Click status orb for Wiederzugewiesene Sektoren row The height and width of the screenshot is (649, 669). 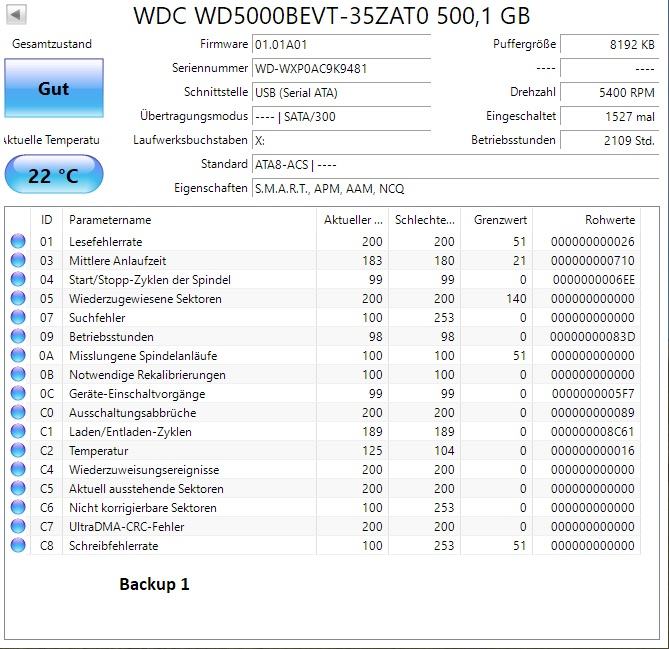tap(18, 298)
